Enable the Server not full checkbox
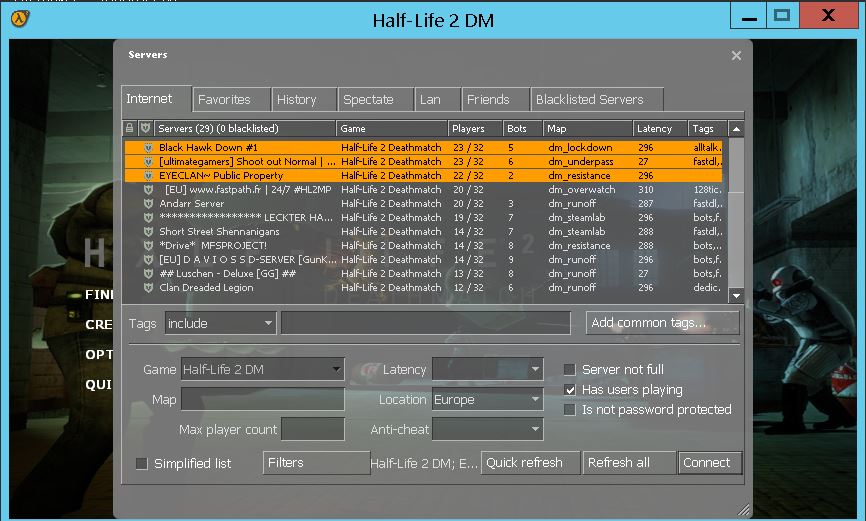 (x=570, y=369)
